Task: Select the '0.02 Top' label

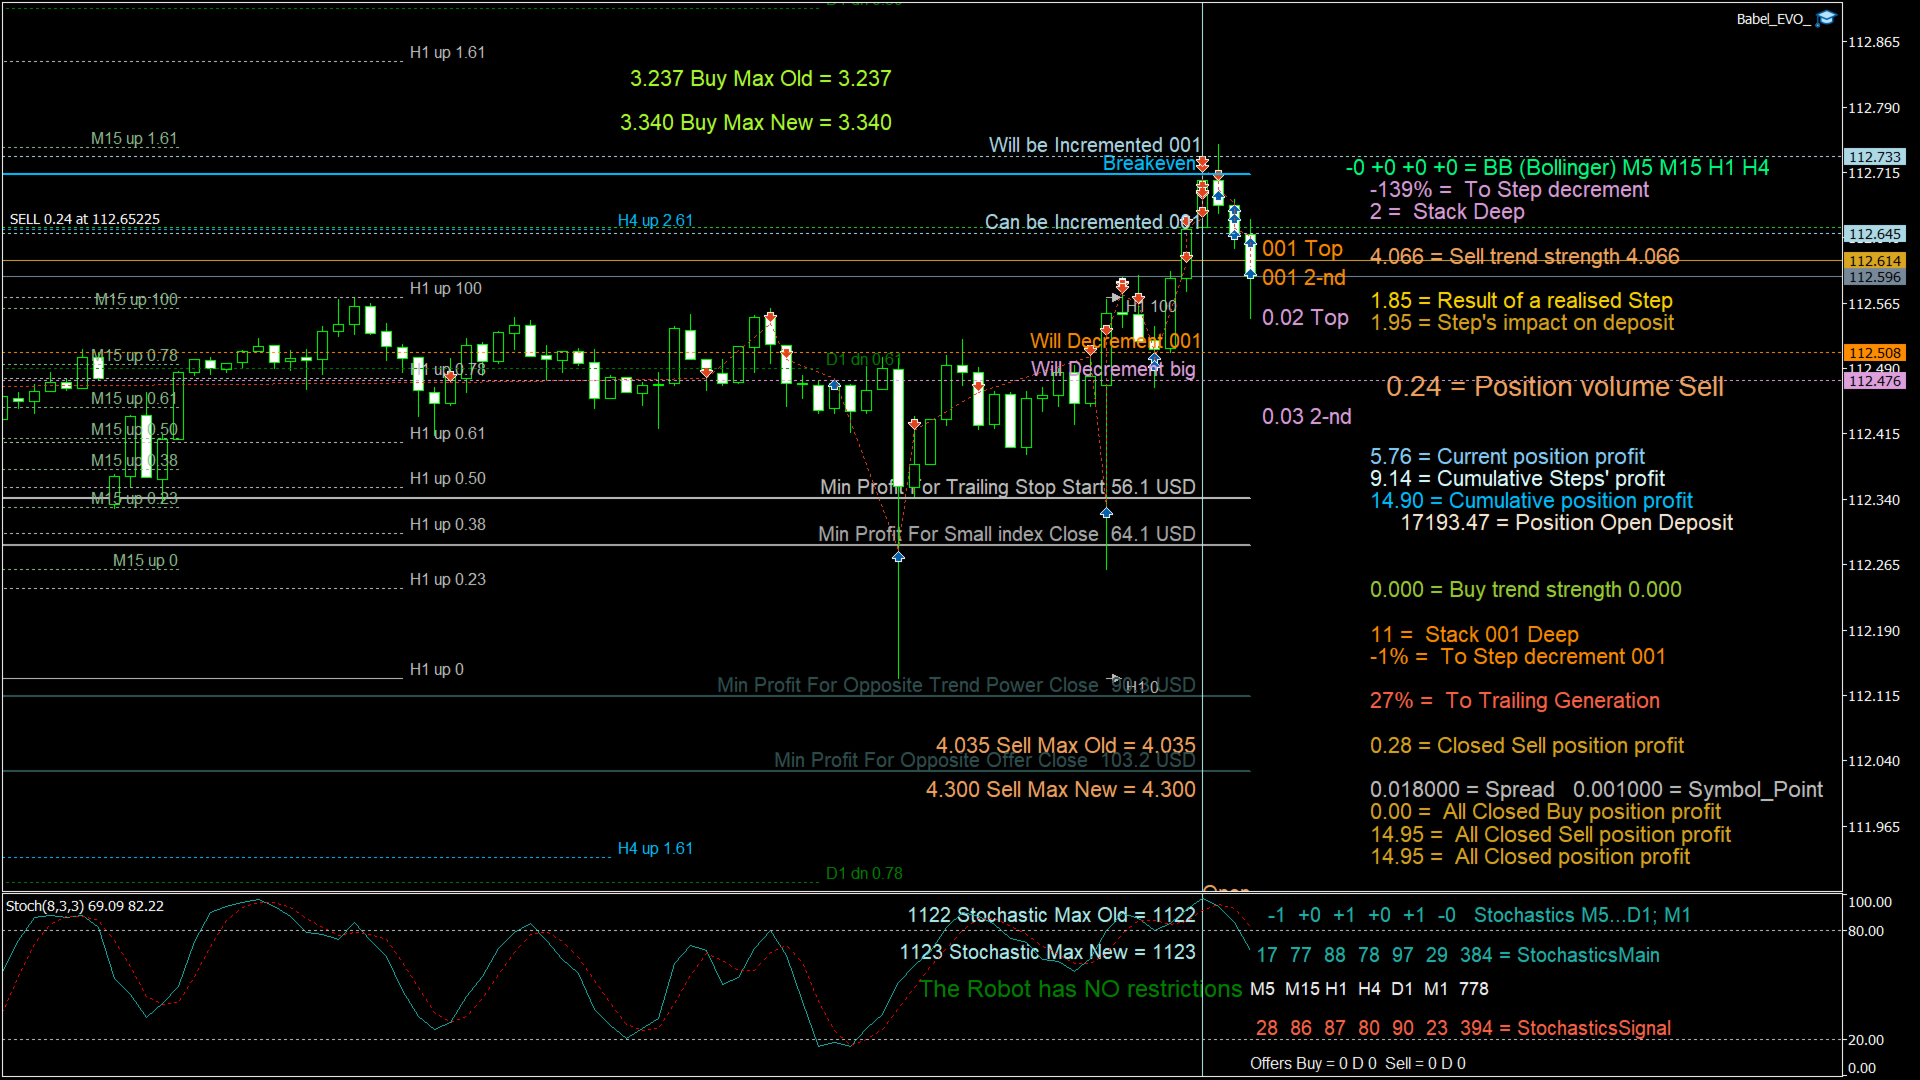Action: [1305, 317]
